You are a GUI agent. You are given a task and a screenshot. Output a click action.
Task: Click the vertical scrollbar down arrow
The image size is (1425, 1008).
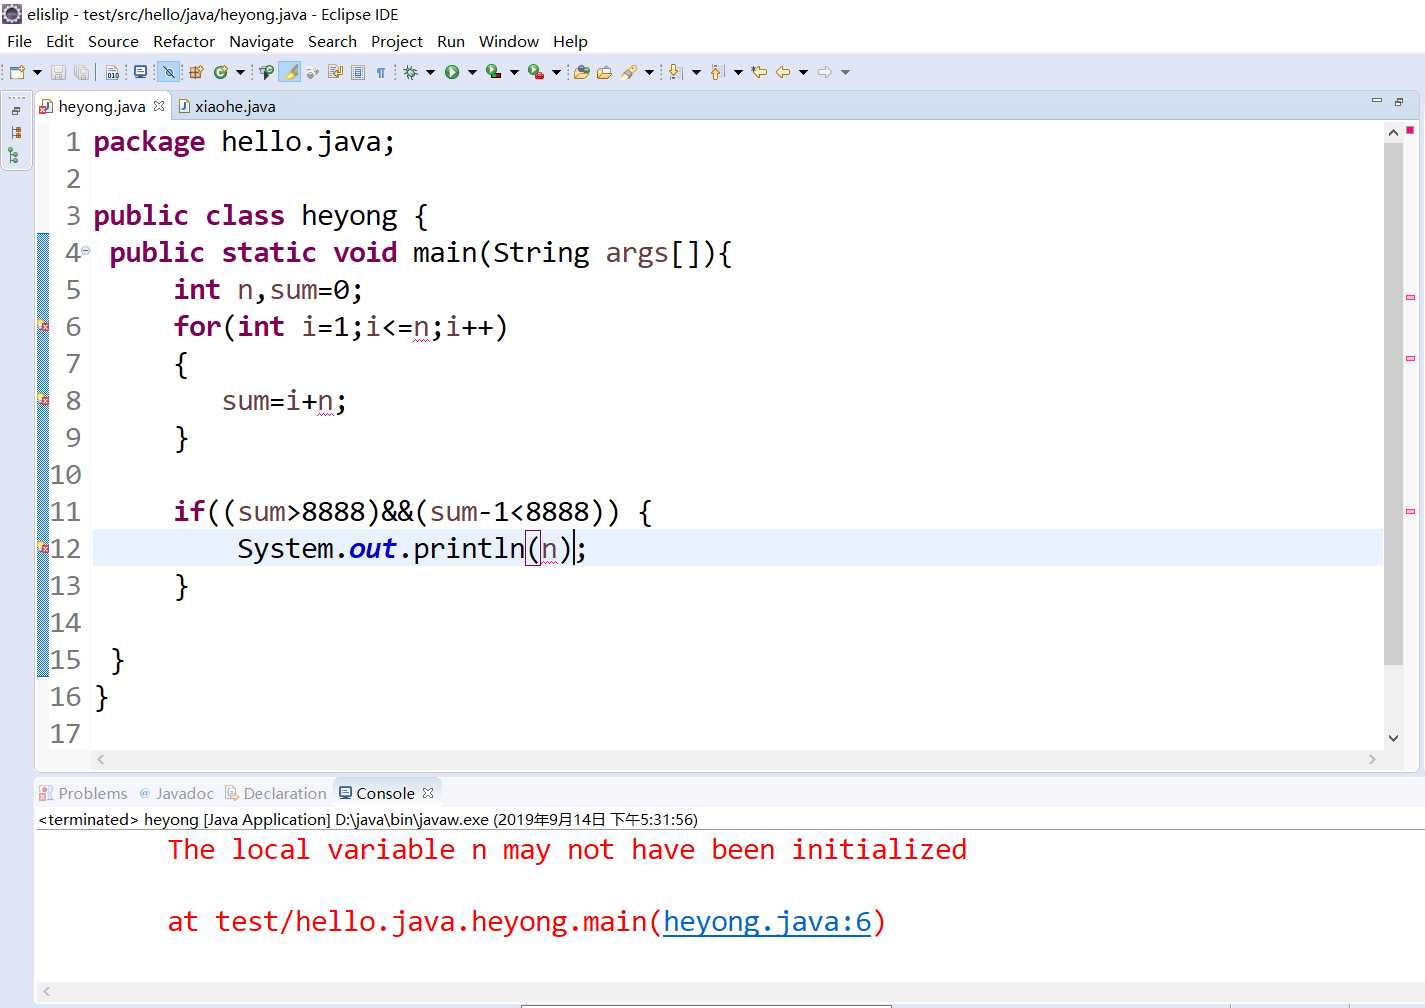(x=1394, y=738)
